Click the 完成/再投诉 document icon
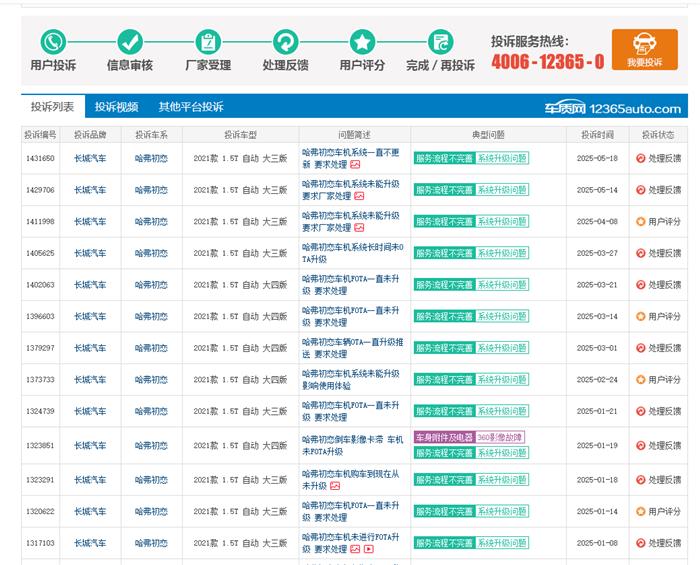This screenshot has height=565, width=700. [x=440, y=42]
